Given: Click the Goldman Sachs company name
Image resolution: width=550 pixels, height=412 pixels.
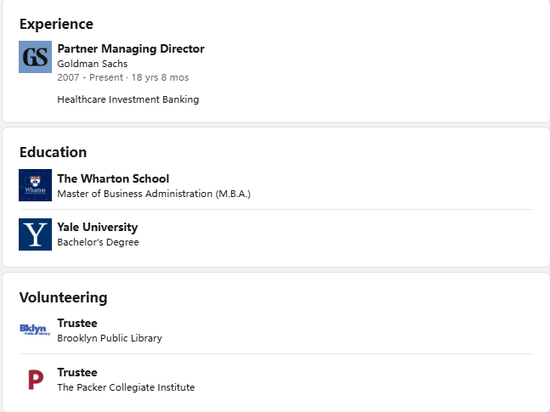Looking at the screenshot, I should click(x=92, y=64).
